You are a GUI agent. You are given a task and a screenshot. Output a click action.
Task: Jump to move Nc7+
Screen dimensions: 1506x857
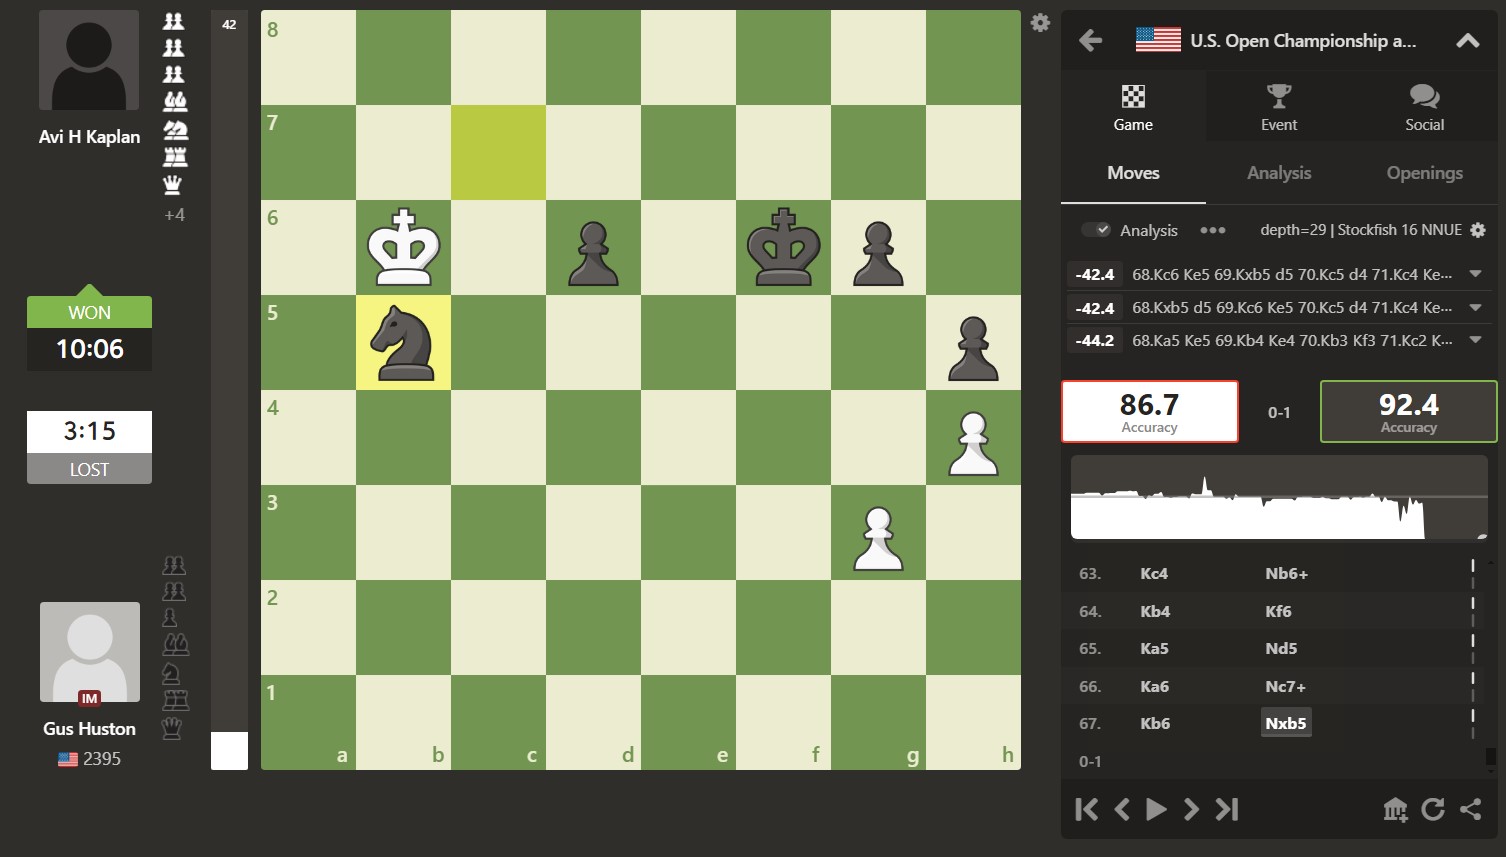coord(1285,686)
